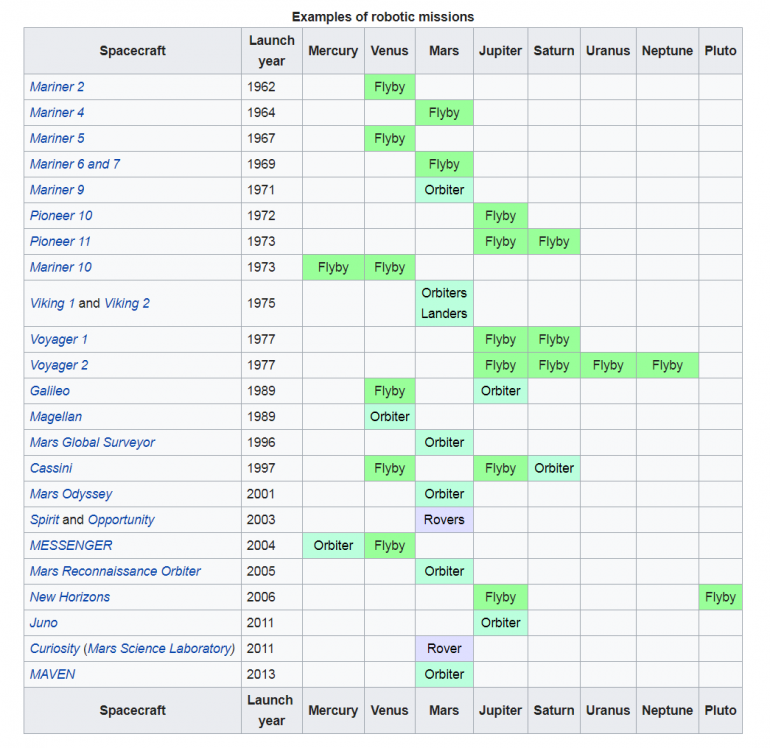Open the Cassini link
Screen dimensions: 770x748
coord(51,468)
